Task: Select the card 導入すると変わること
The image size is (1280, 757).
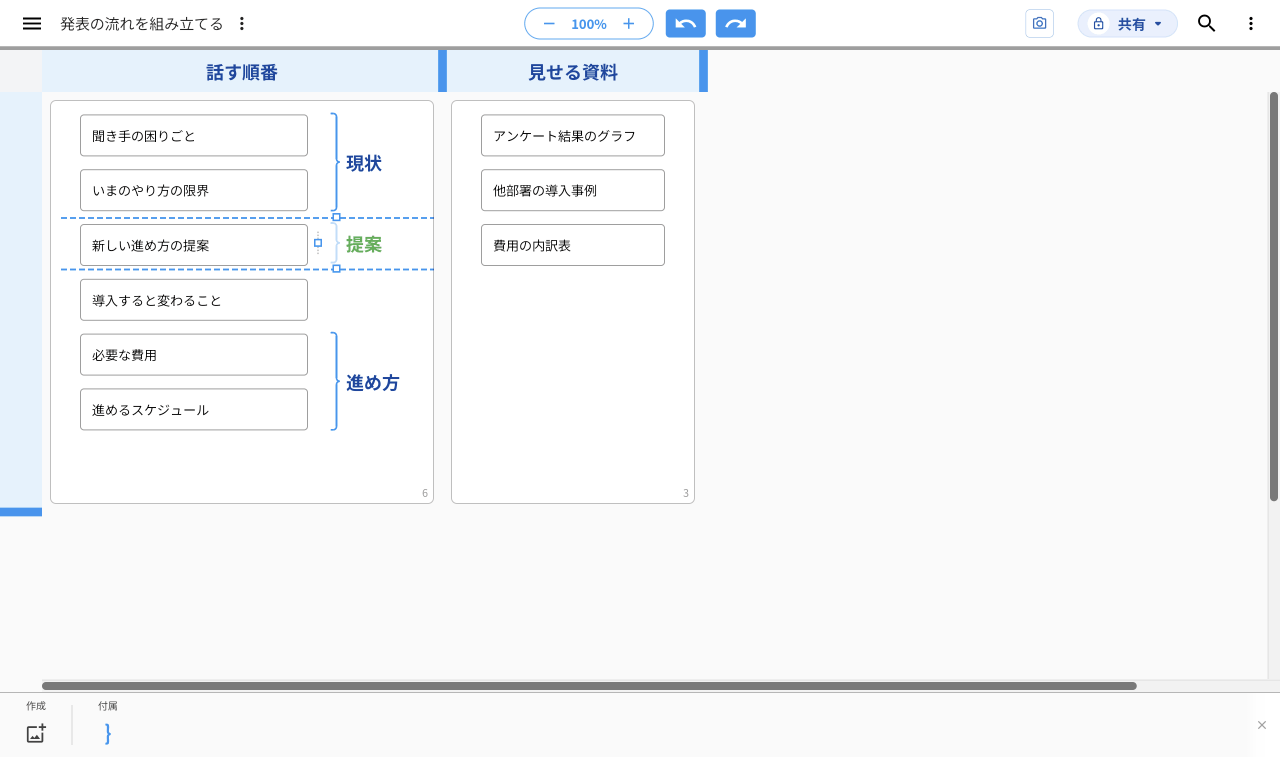Action: (194, 300)
